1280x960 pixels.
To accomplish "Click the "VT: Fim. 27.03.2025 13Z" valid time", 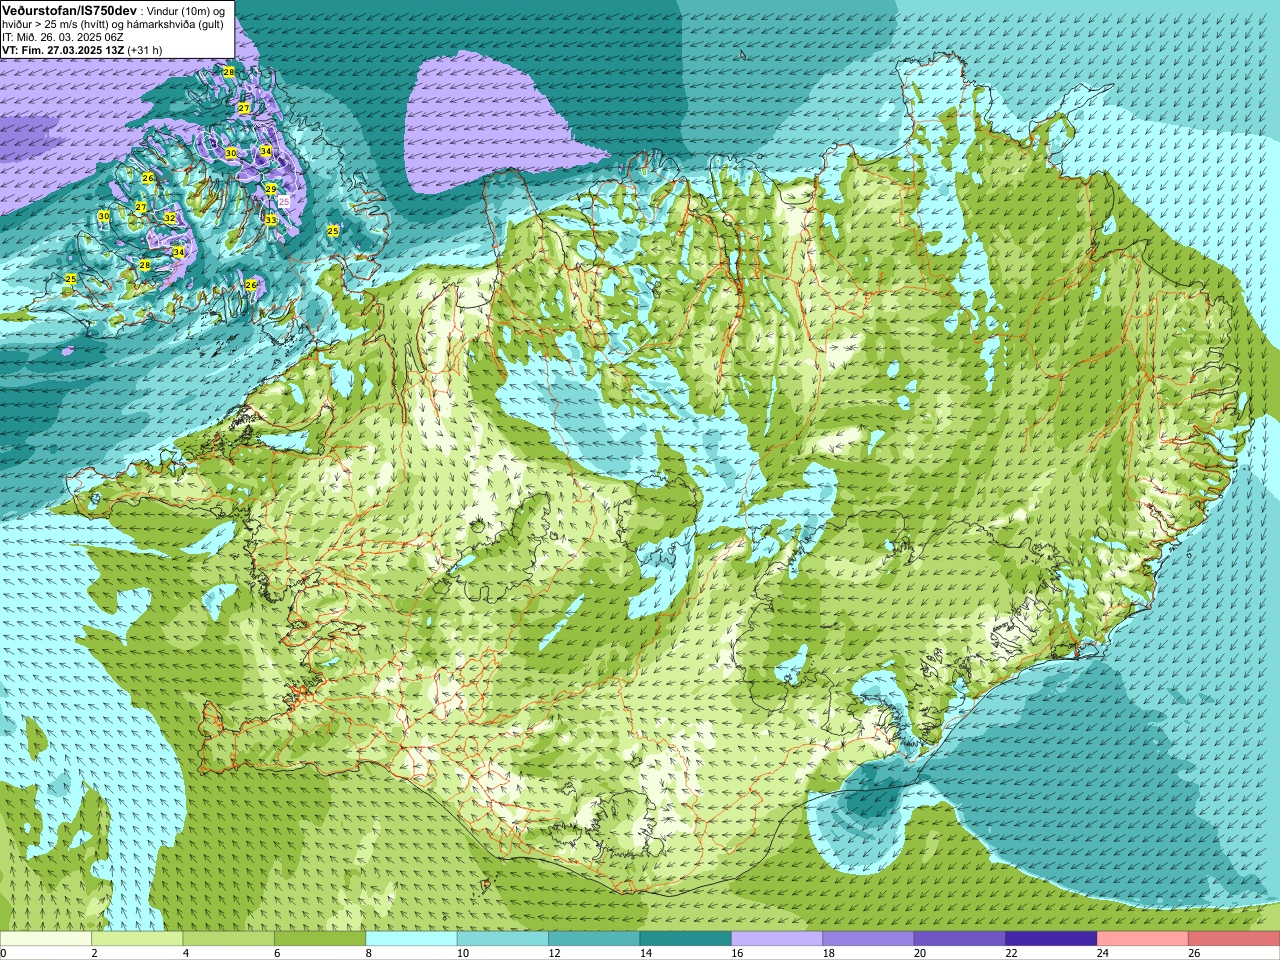I will [62, 50].
